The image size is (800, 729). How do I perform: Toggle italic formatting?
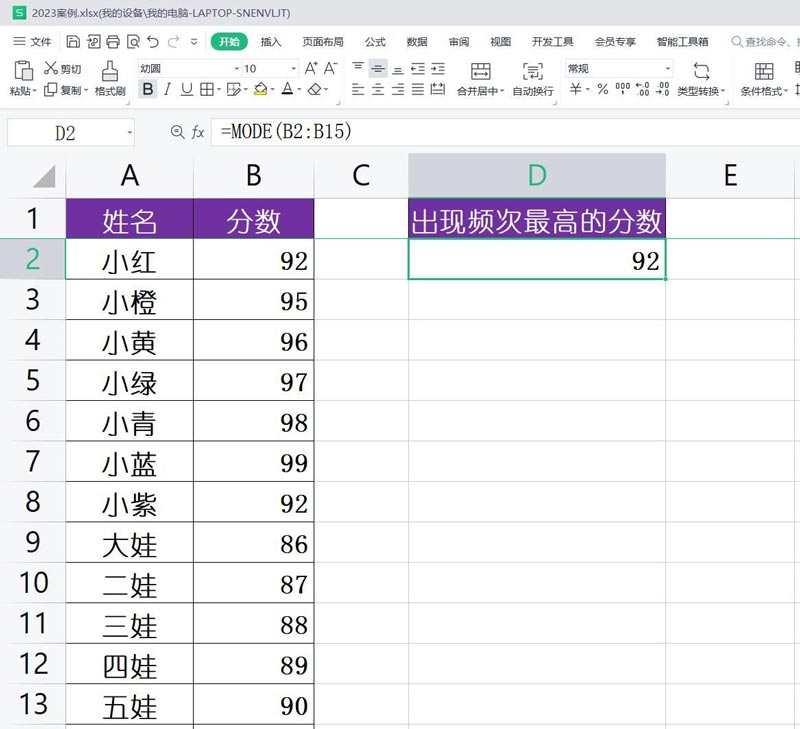point(167,90)
